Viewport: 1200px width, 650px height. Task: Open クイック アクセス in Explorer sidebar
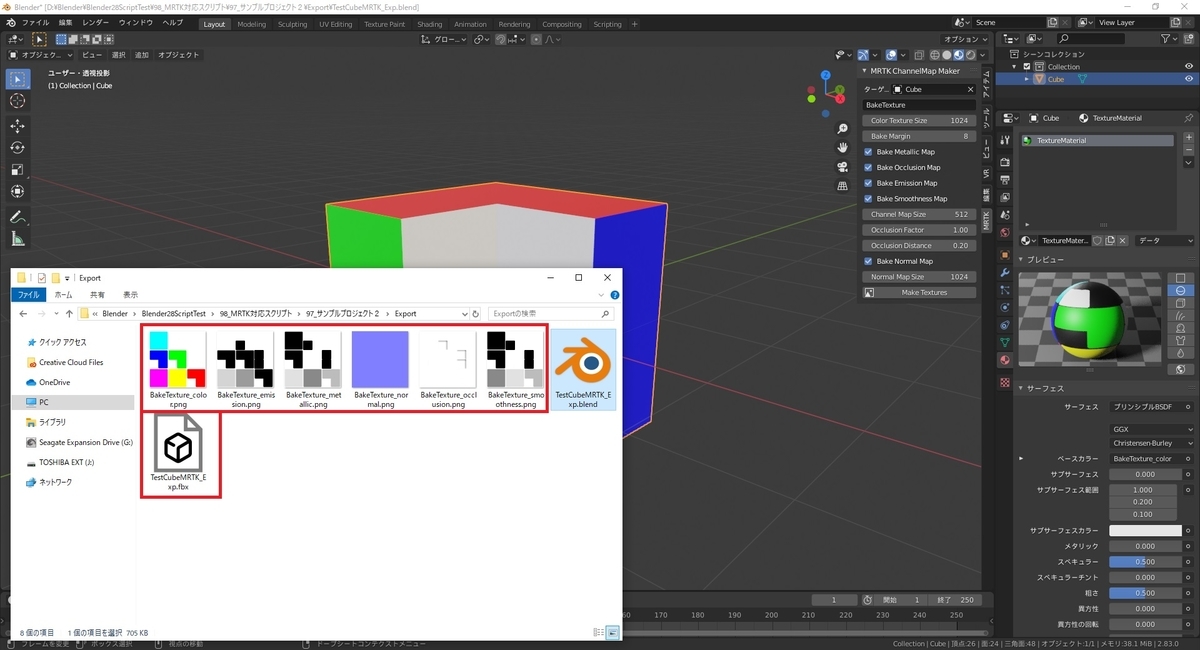pos(62,342)
